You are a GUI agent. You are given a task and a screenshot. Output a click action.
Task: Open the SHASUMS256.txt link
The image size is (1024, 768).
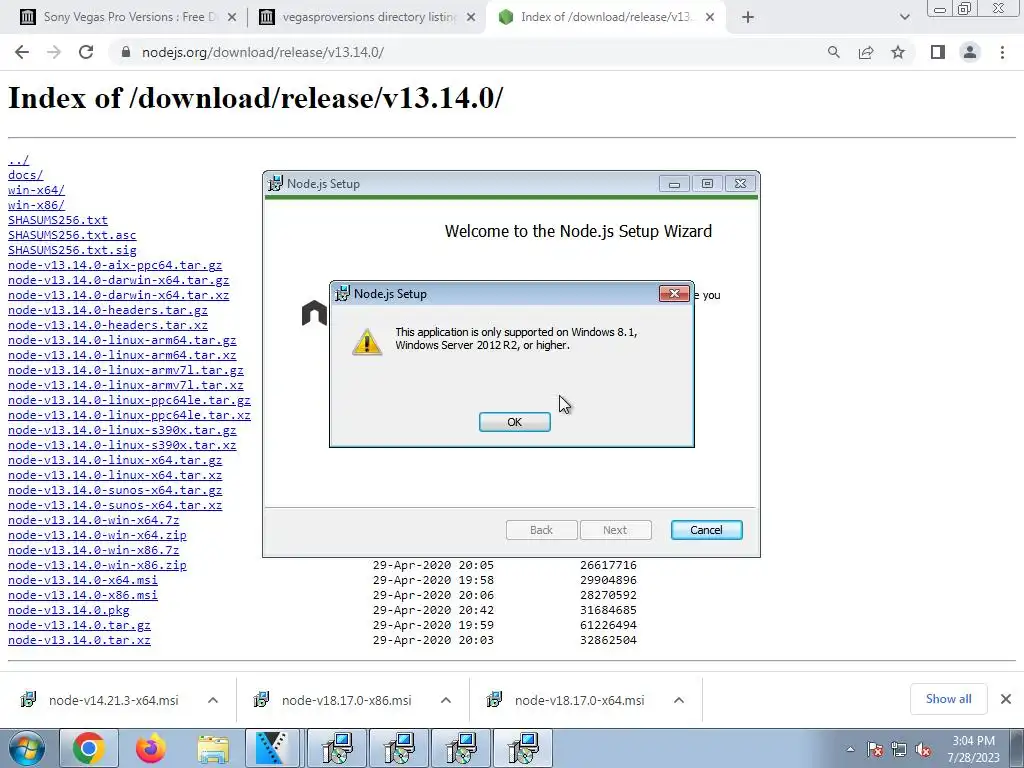57,220
